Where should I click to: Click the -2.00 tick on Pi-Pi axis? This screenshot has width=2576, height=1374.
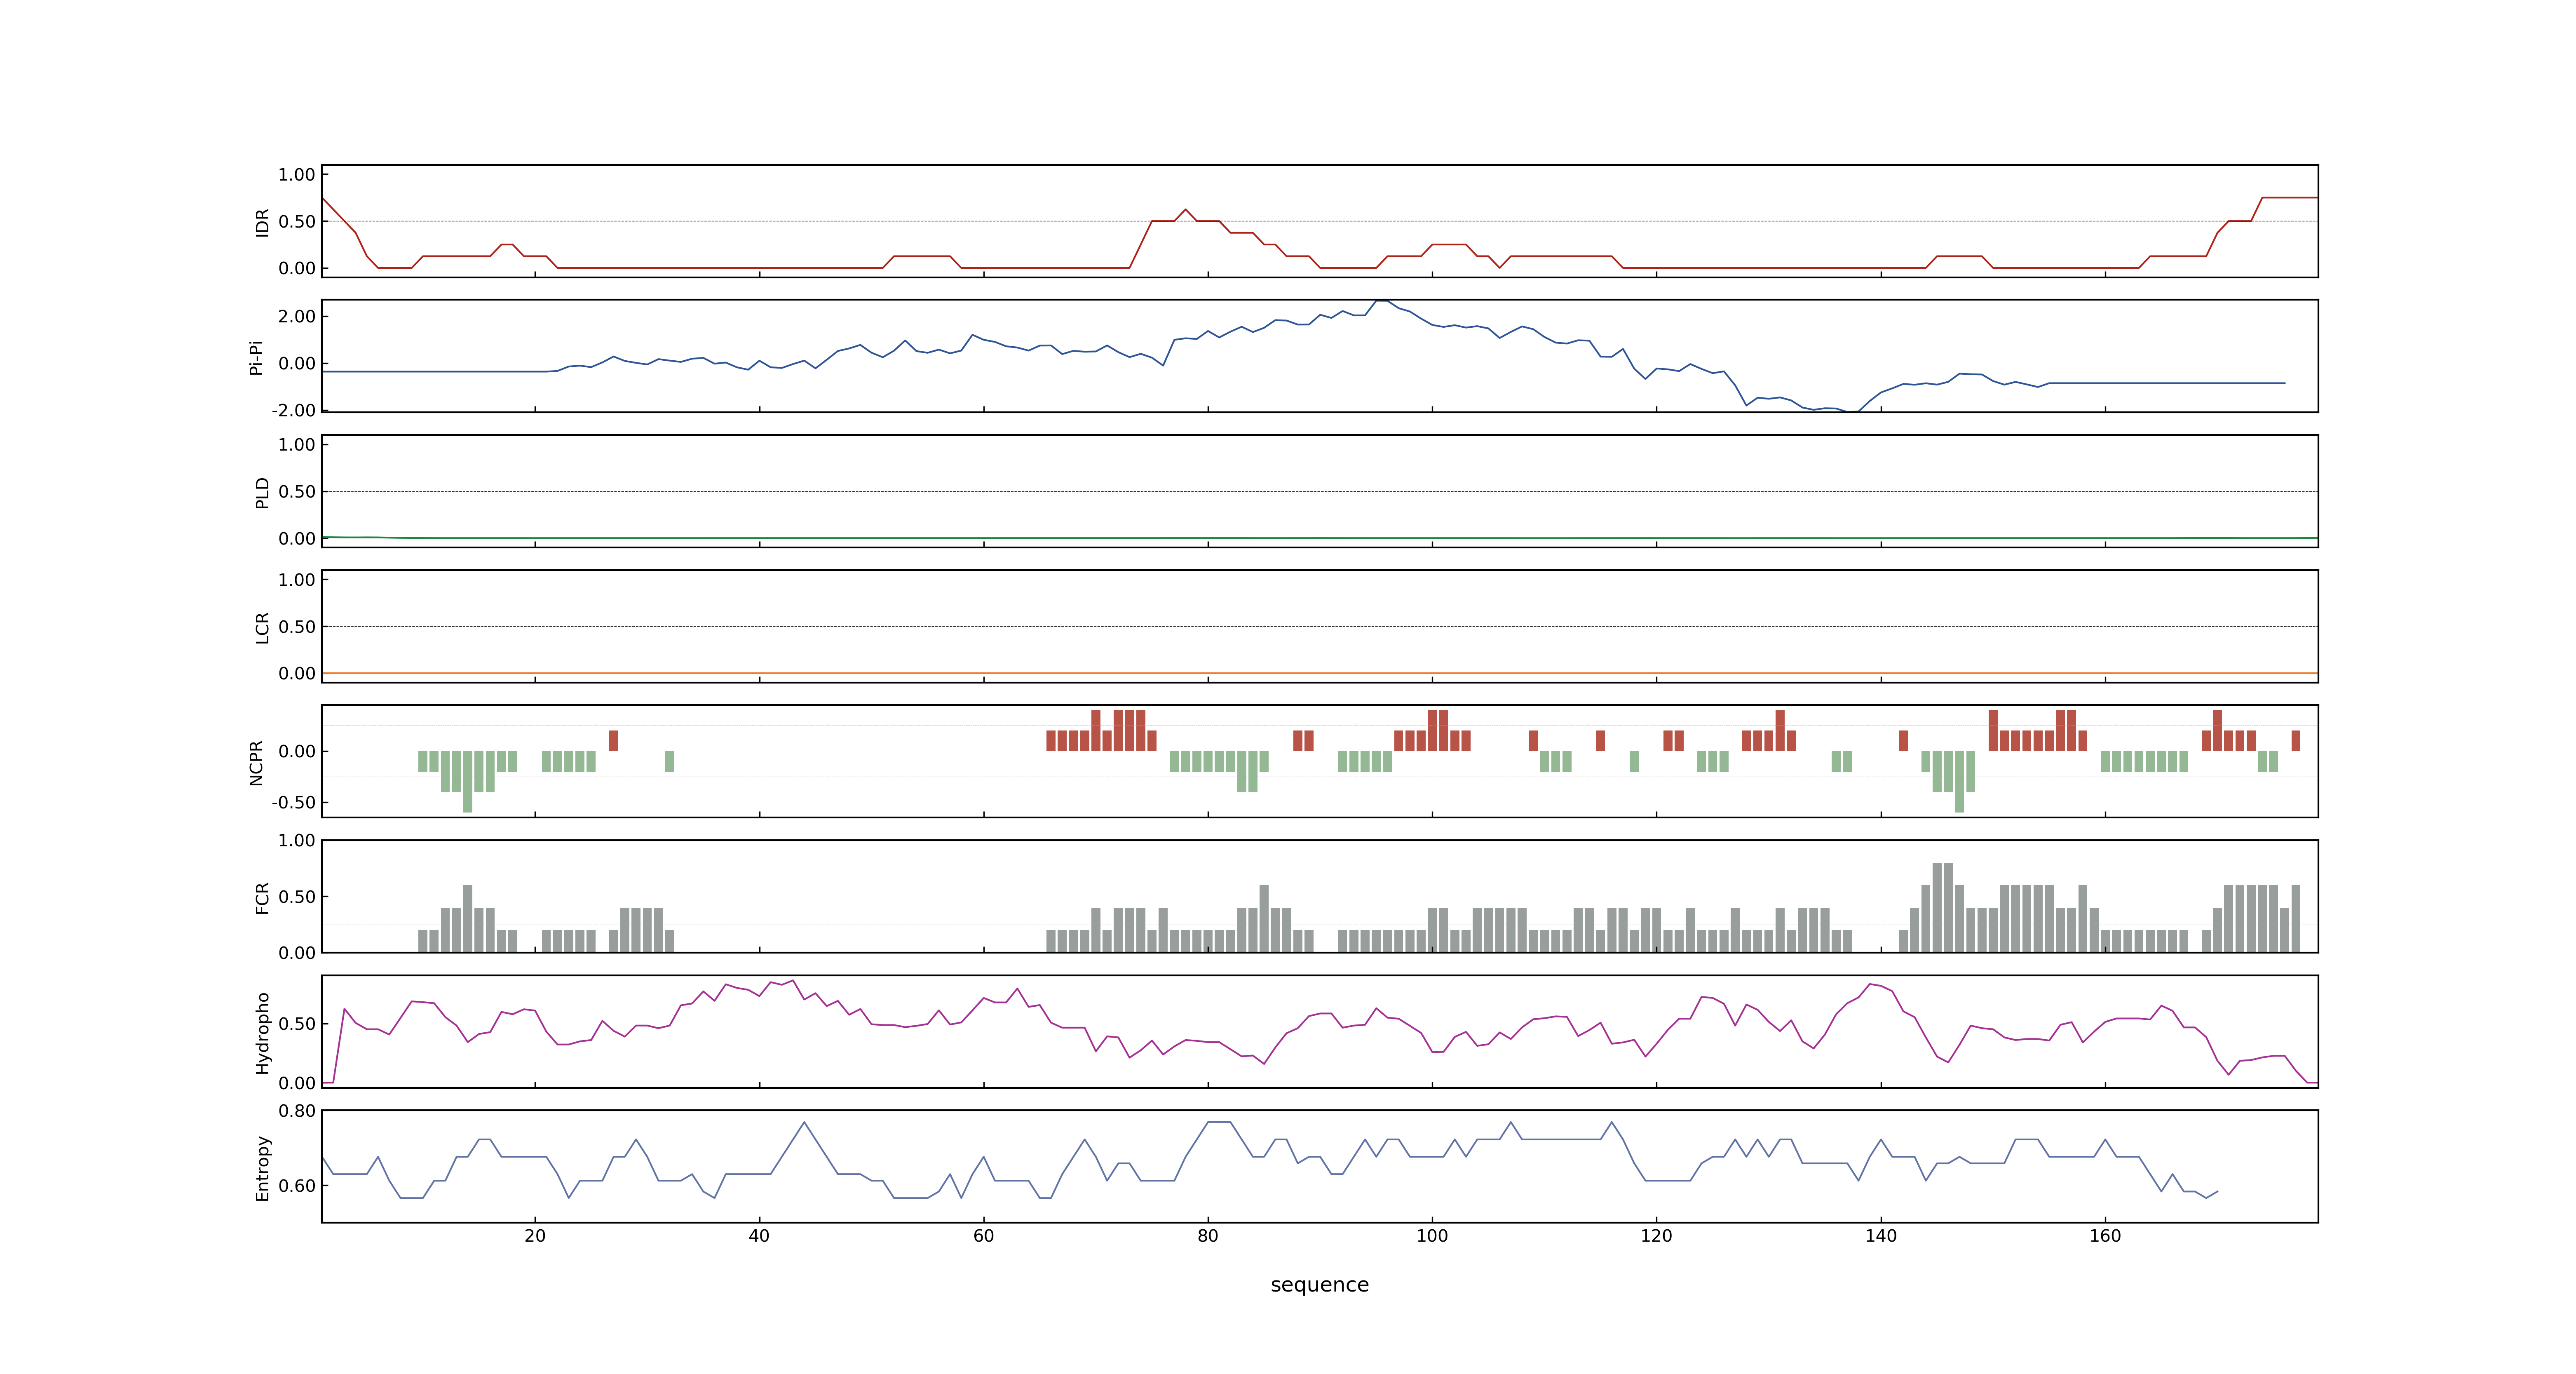293,410
